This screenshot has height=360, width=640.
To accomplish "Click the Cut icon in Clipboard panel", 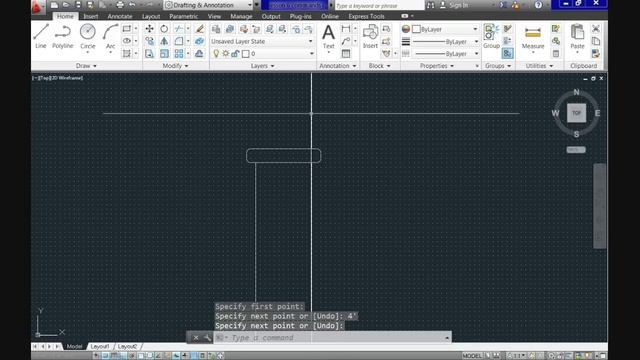I will (x=596, y=29).
